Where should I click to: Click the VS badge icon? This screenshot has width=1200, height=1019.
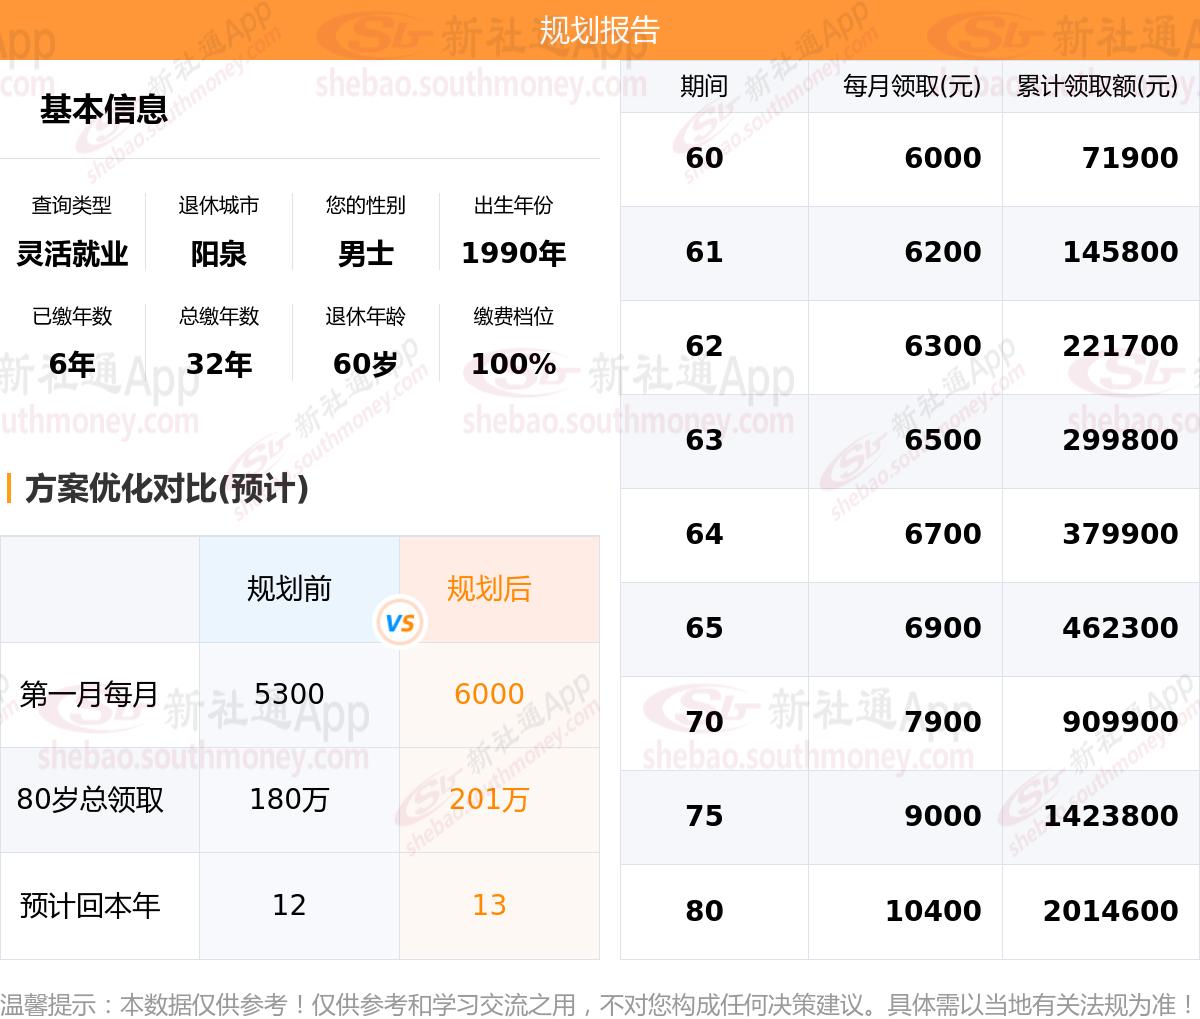(x=400, y=623)
